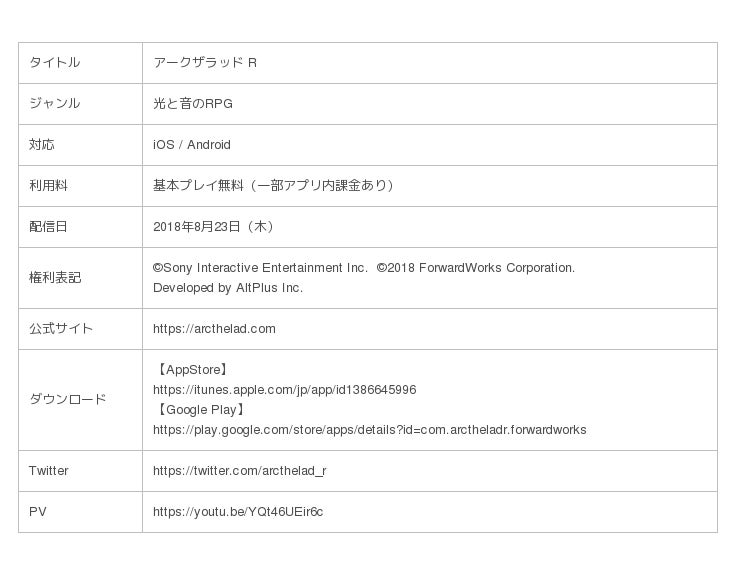The width and height of the screenshot is (740, 573).
Task: Click the タイトル row label
Action: [x=54, y=63]
